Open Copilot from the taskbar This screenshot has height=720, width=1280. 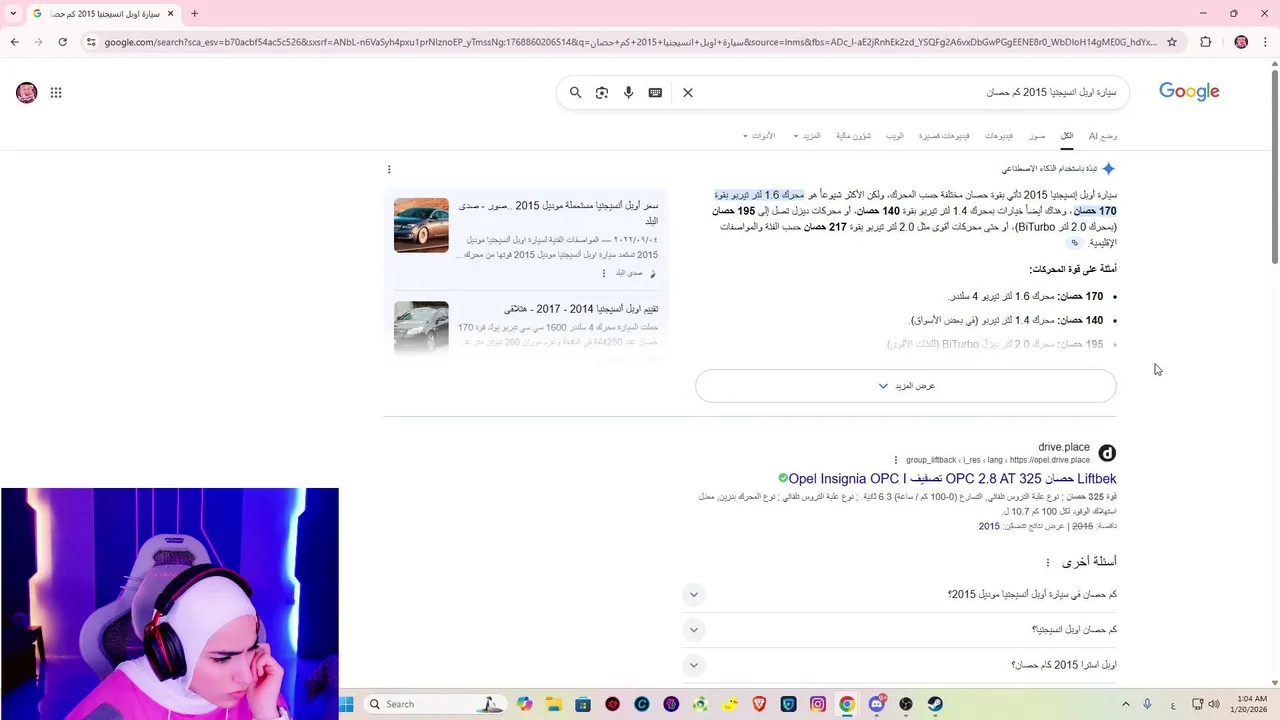click(x=524, y=704)
